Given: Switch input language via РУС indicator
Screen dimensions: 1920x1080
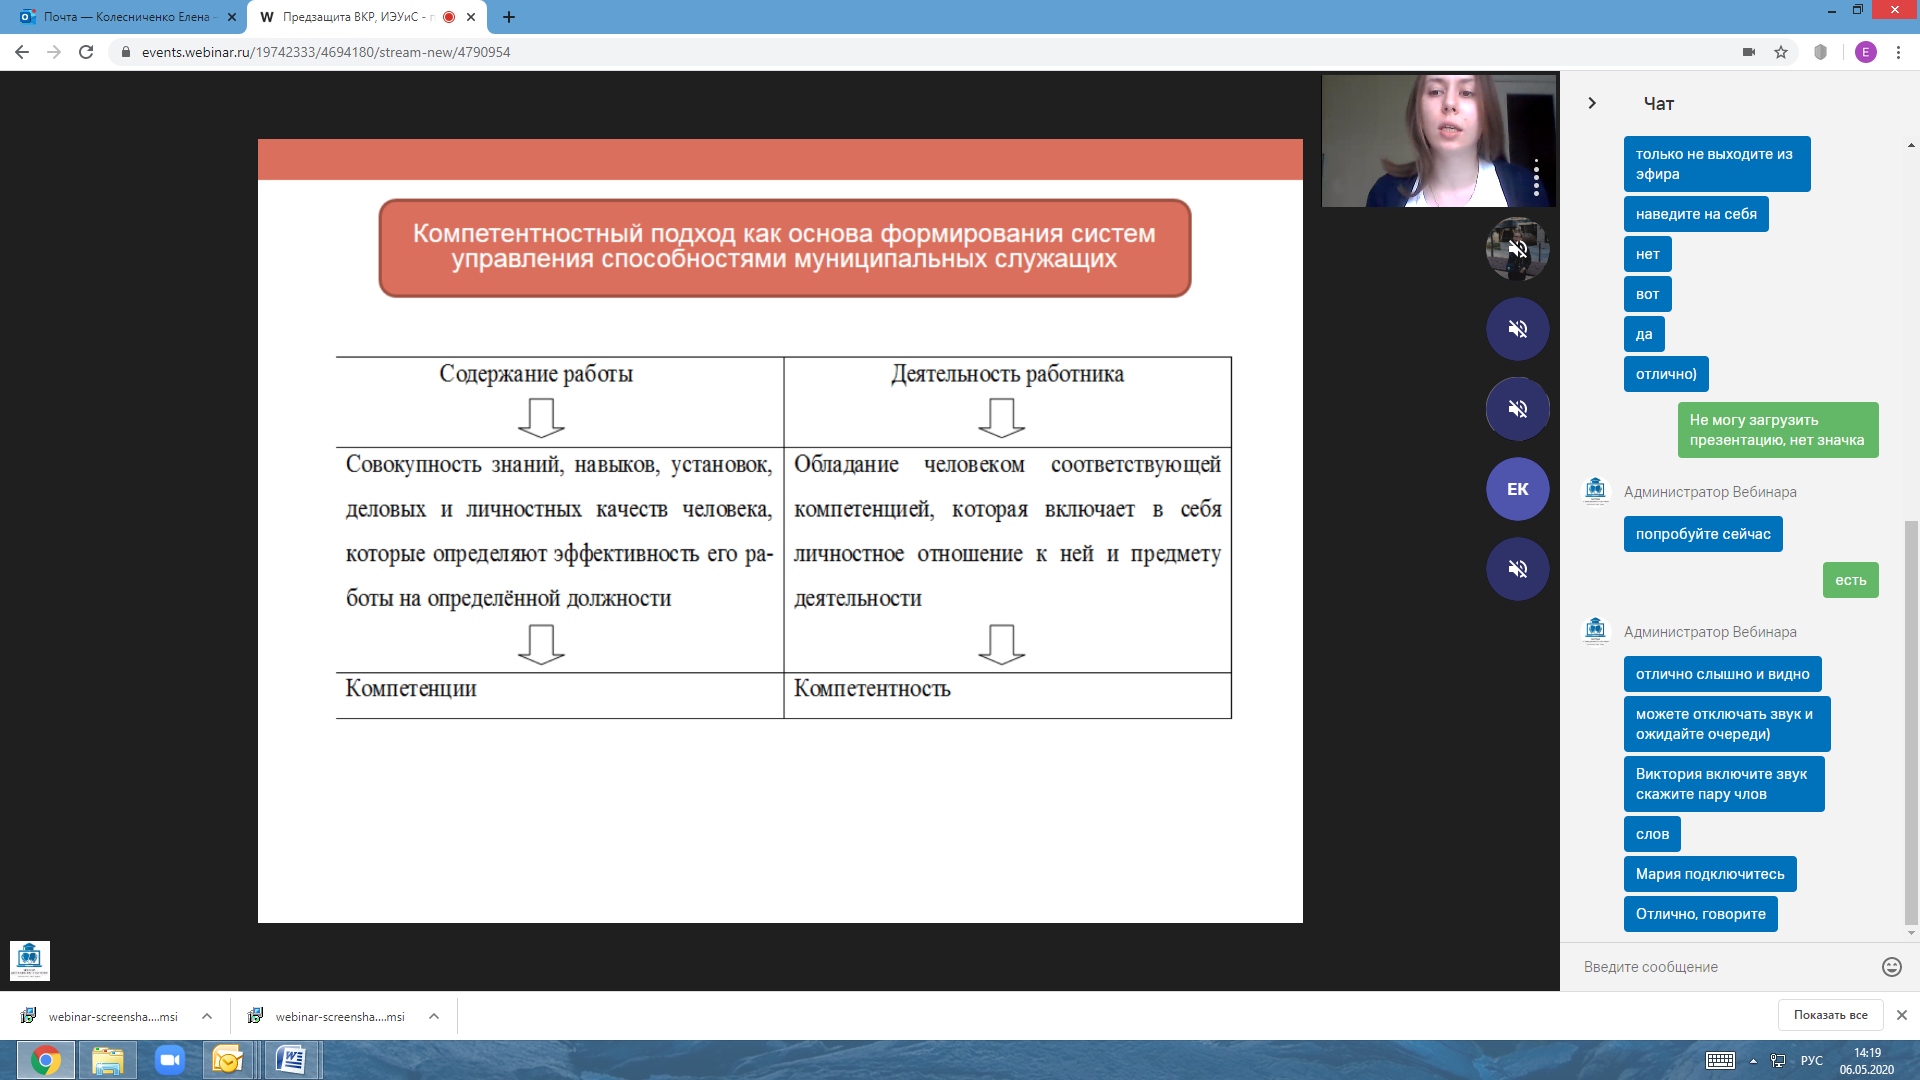Looking at the screenshot, I should click(x=1811, y=1061).
